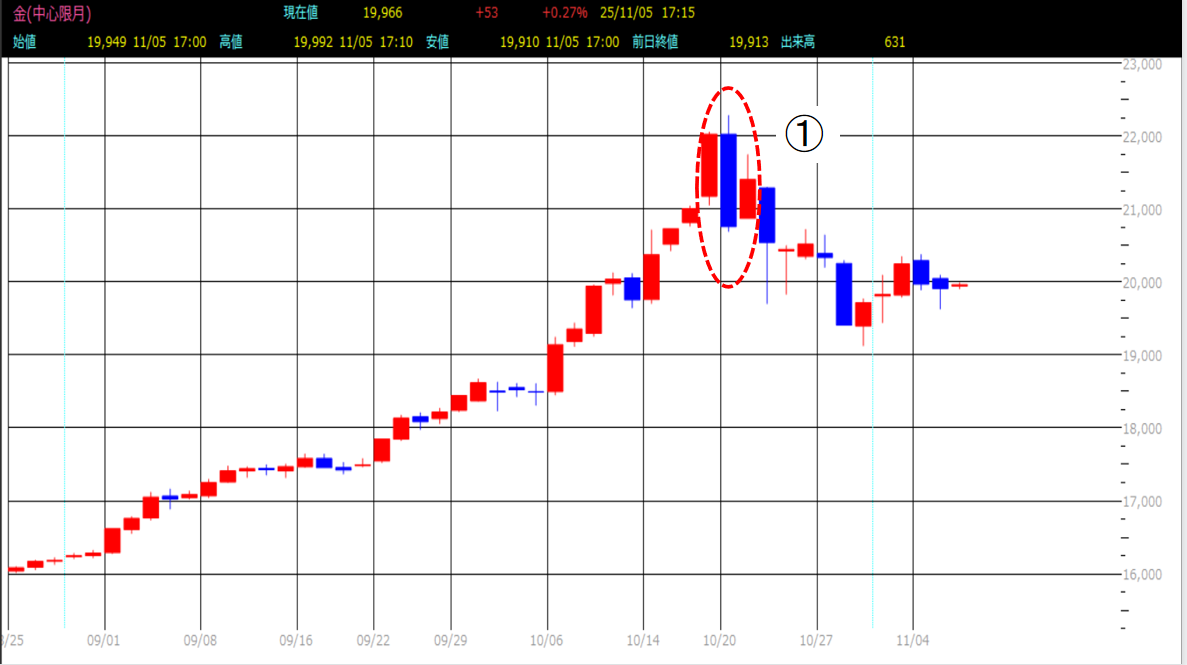Image resolution: width=1187 pixels, height=665 pixels.
Task: Select the 安値 value 19,910
Action: [x=518, y=42]
